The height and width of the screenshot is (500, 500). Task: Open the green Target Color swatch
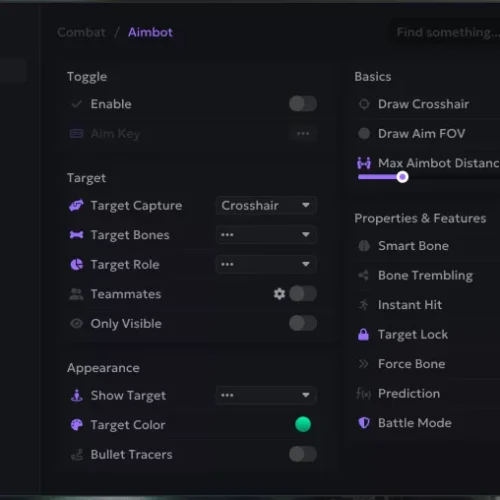303,424
